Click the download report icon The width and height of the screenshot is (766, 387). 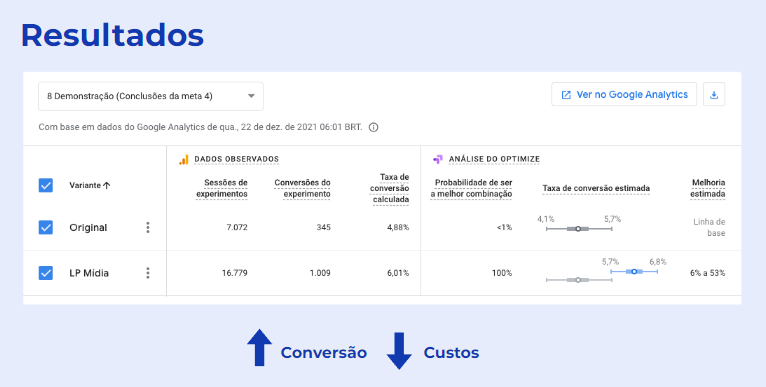(x=714, y=95)
